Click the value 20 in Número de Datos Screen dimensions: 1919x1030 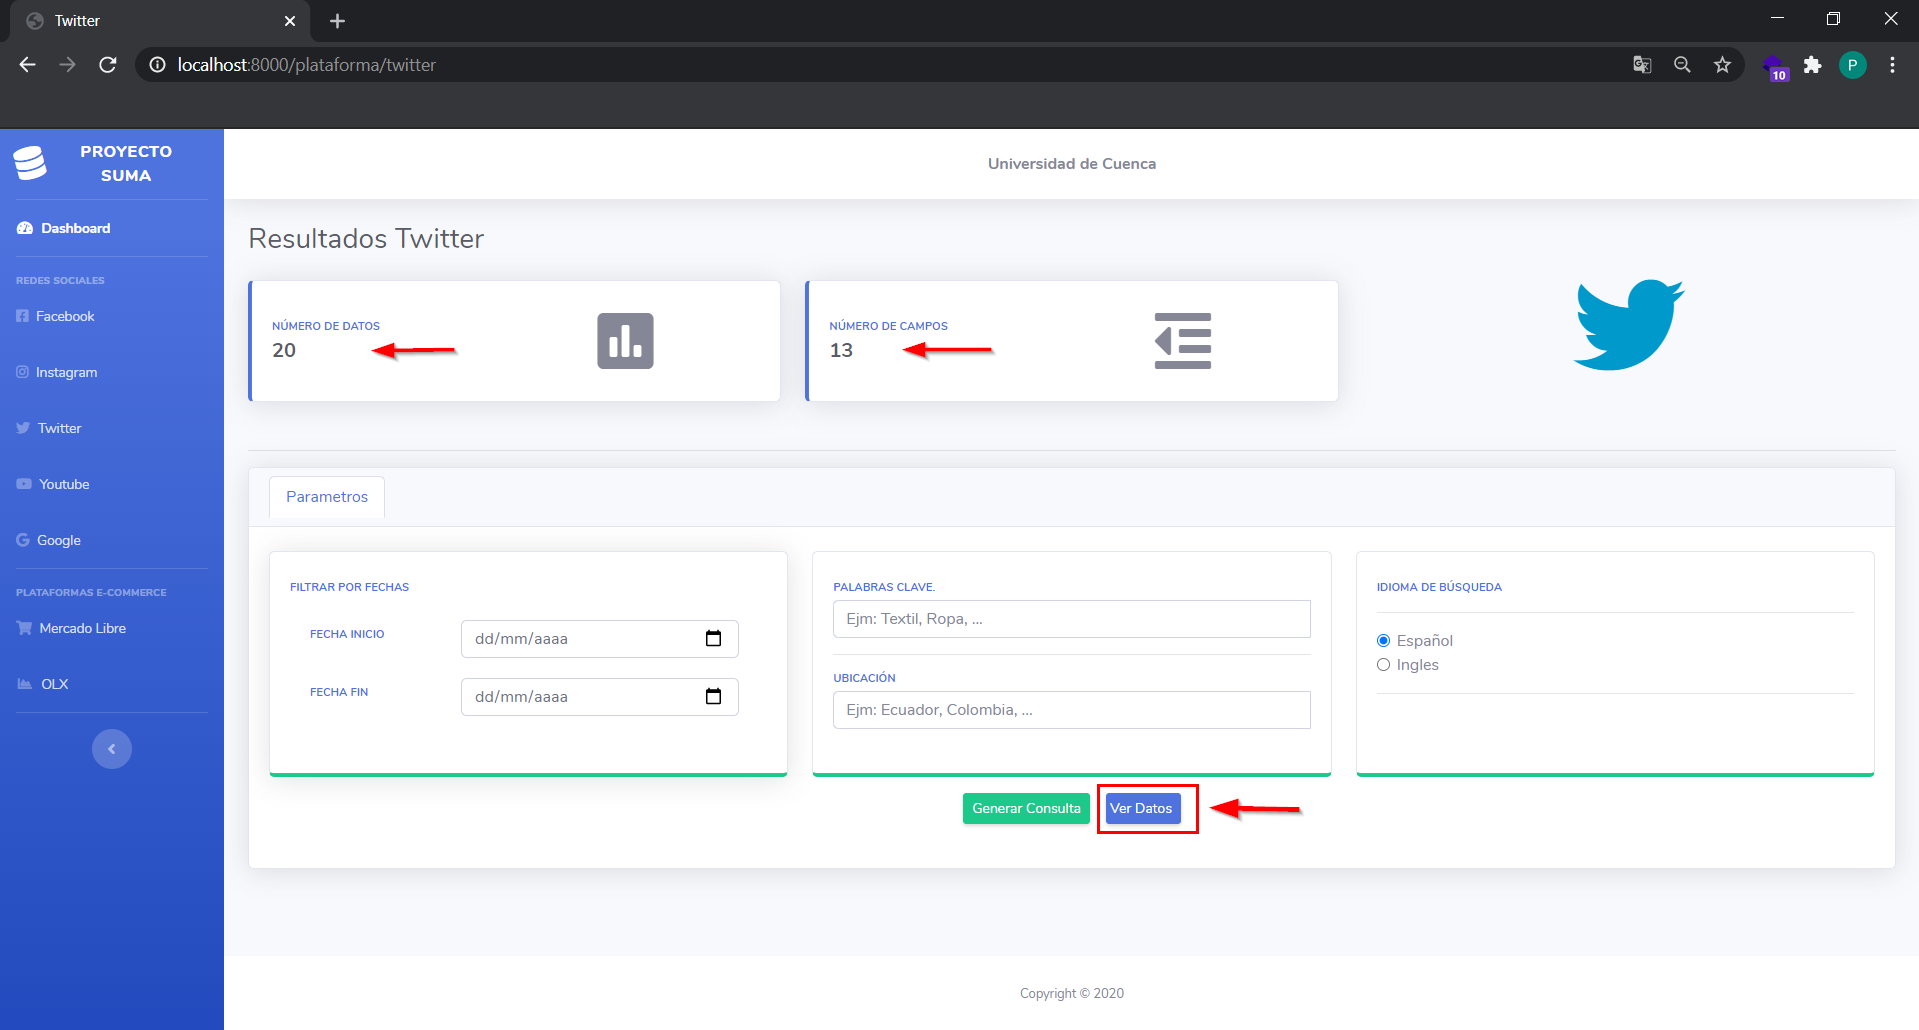pyautogui.click(x=284, y=351)
